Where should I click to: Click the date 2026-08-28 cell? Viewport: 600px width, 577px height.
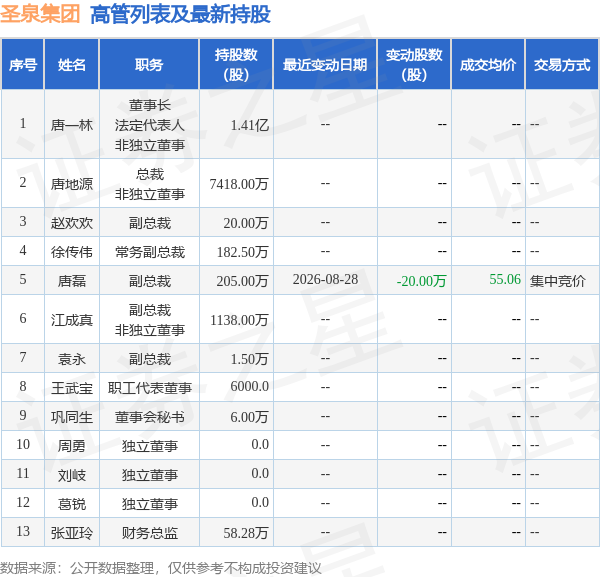tap(325, 280)
